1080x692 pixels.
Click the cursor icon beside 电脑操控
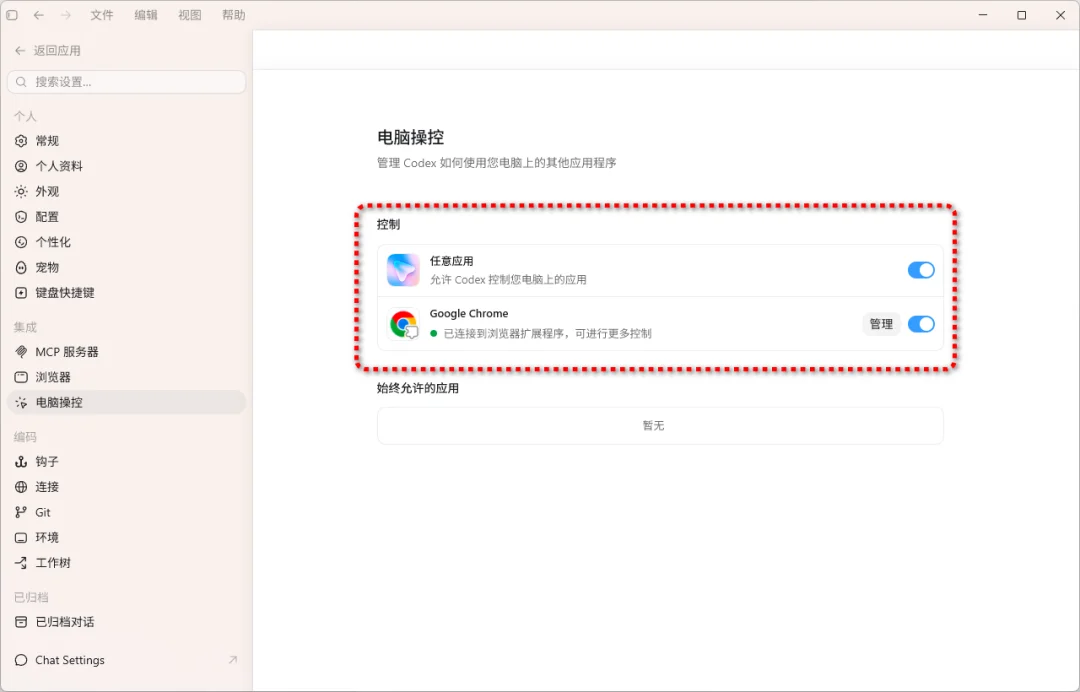[21, 402]
